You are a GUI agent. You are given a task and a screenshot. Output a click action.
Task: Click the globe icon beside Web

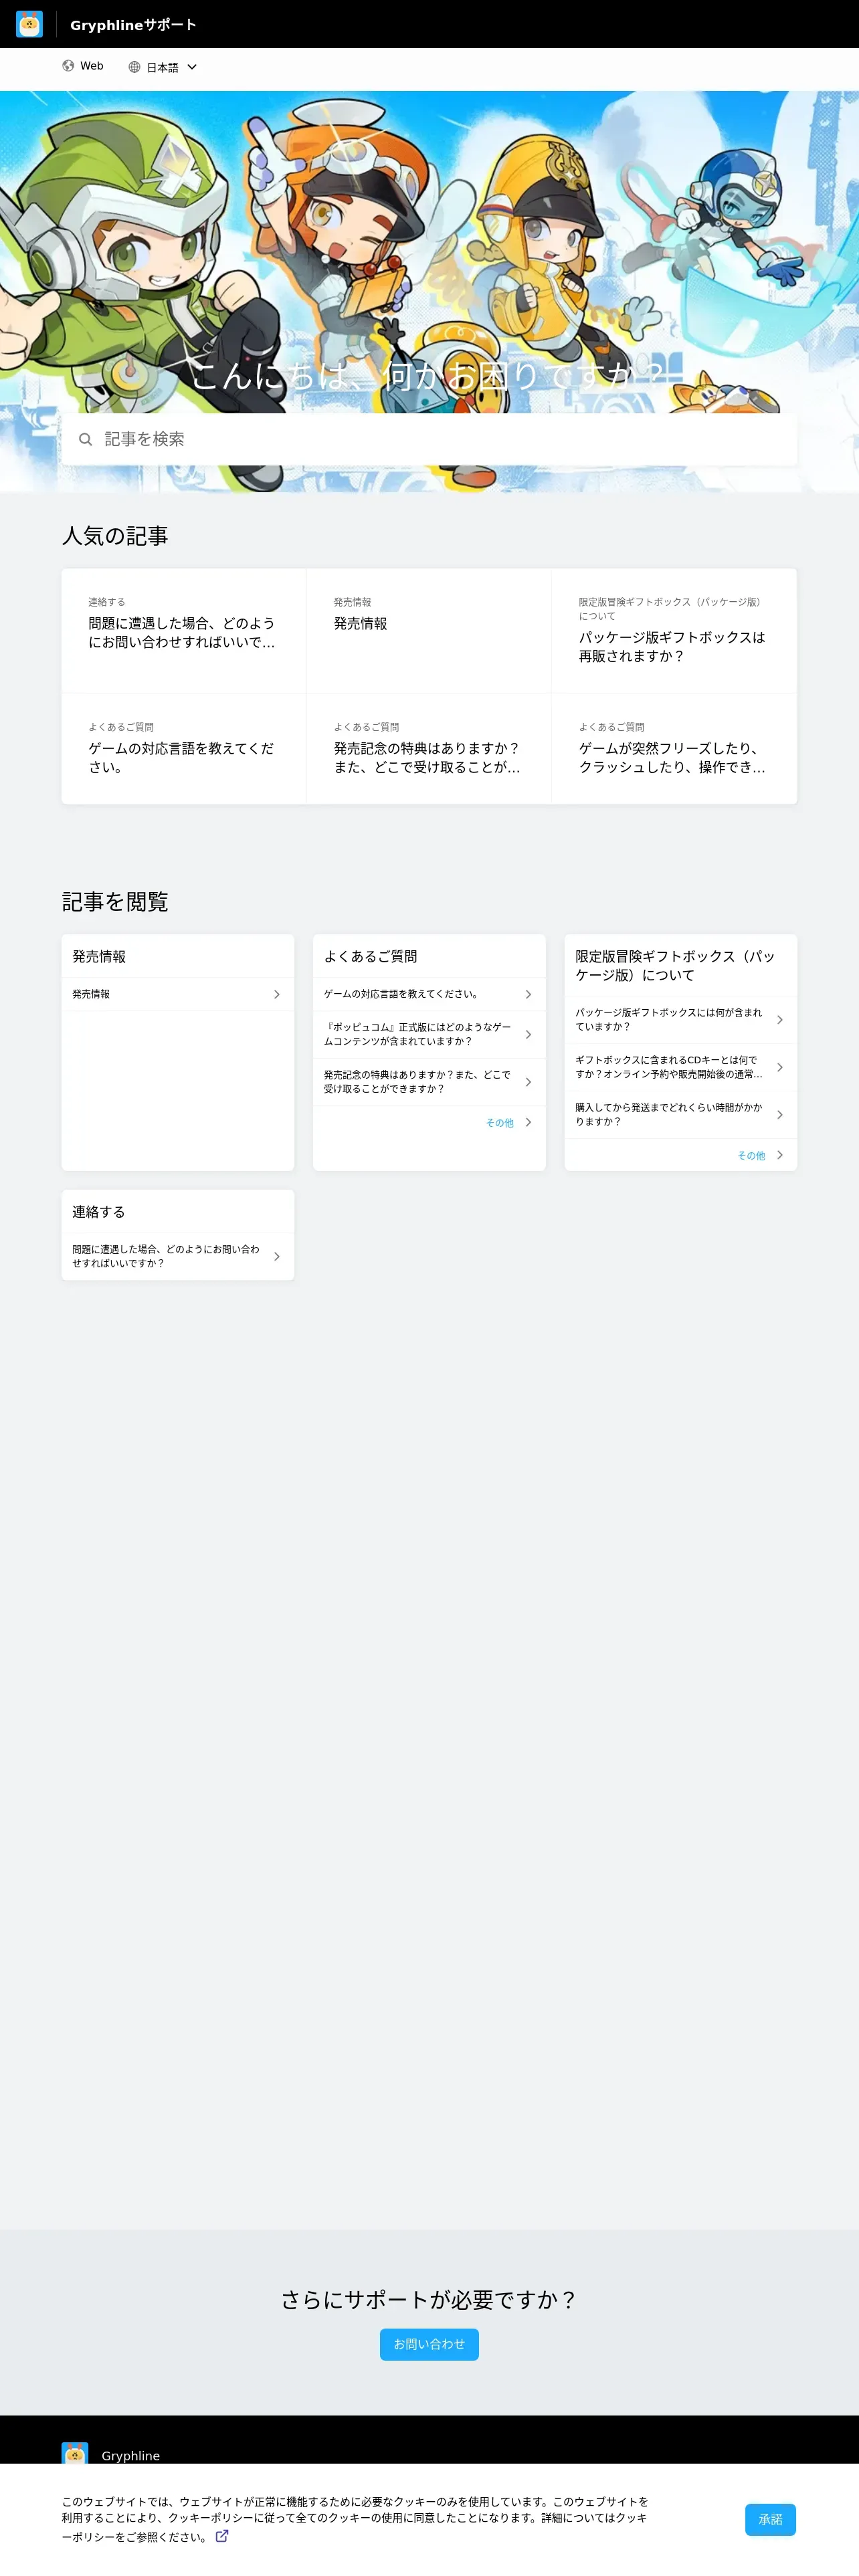pos(68,66)
